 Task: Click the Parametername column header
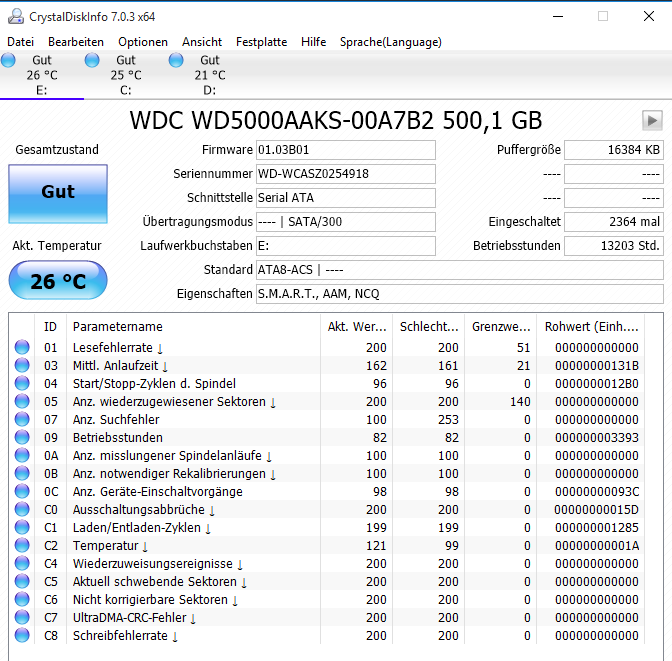click(x=193, y=327)
